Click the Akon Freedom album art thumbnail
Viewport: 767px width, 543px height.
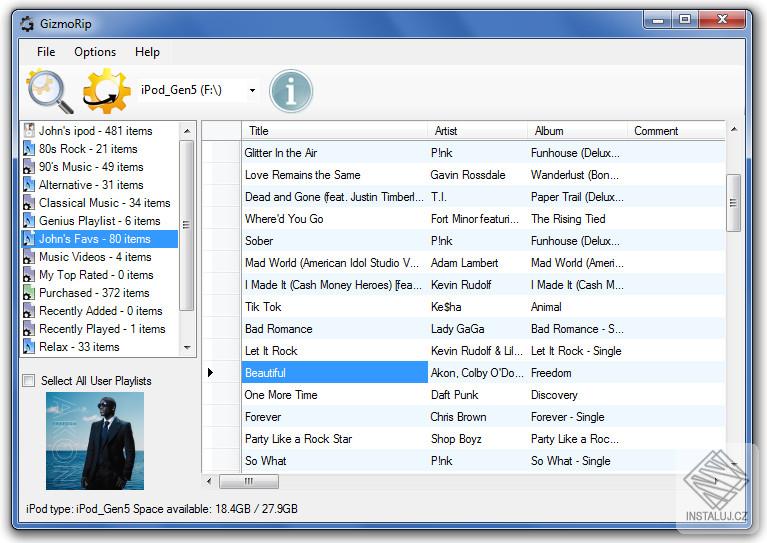tap(95, 441)
